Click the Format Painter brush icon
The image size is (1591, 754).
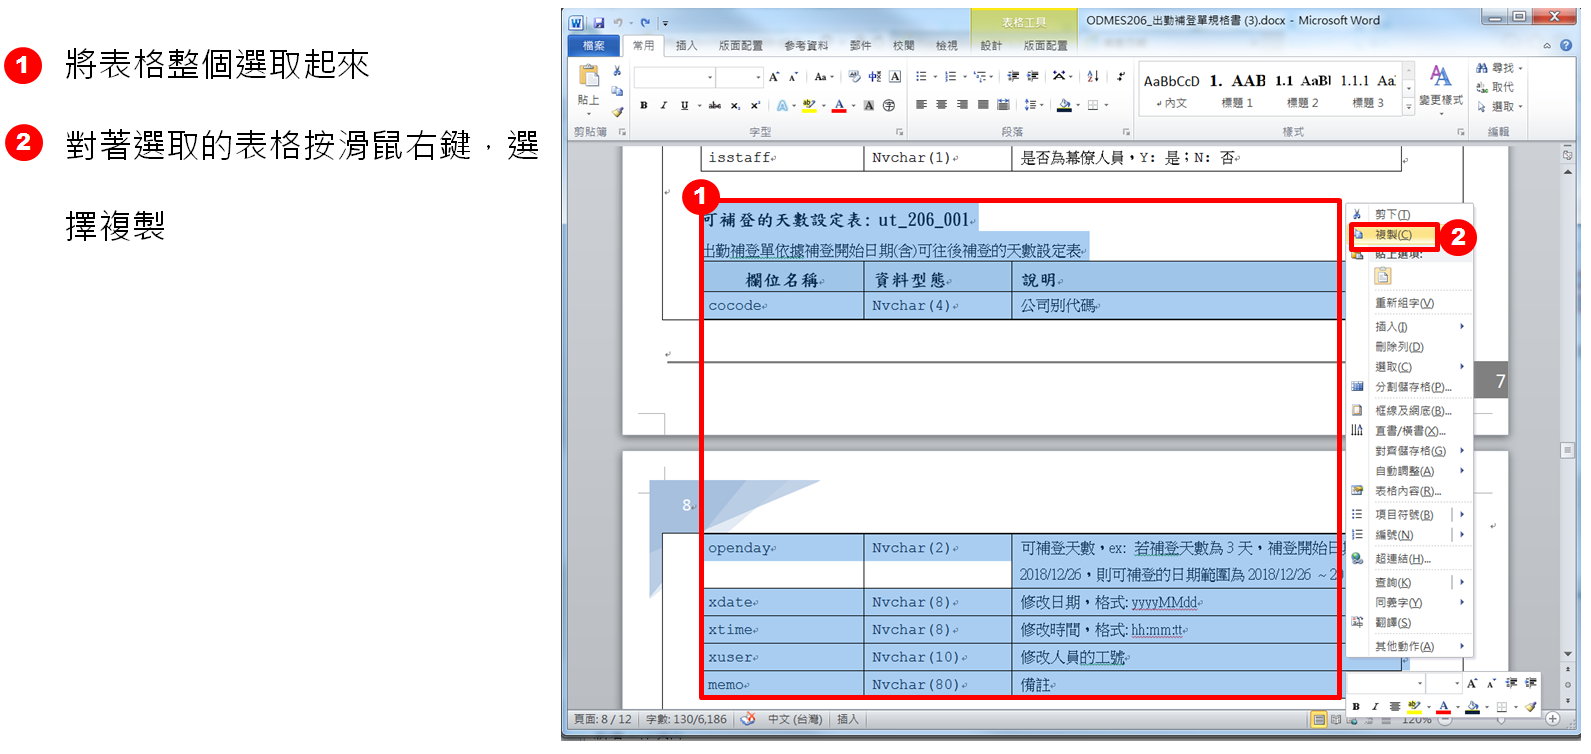click(x=617, y=112)
